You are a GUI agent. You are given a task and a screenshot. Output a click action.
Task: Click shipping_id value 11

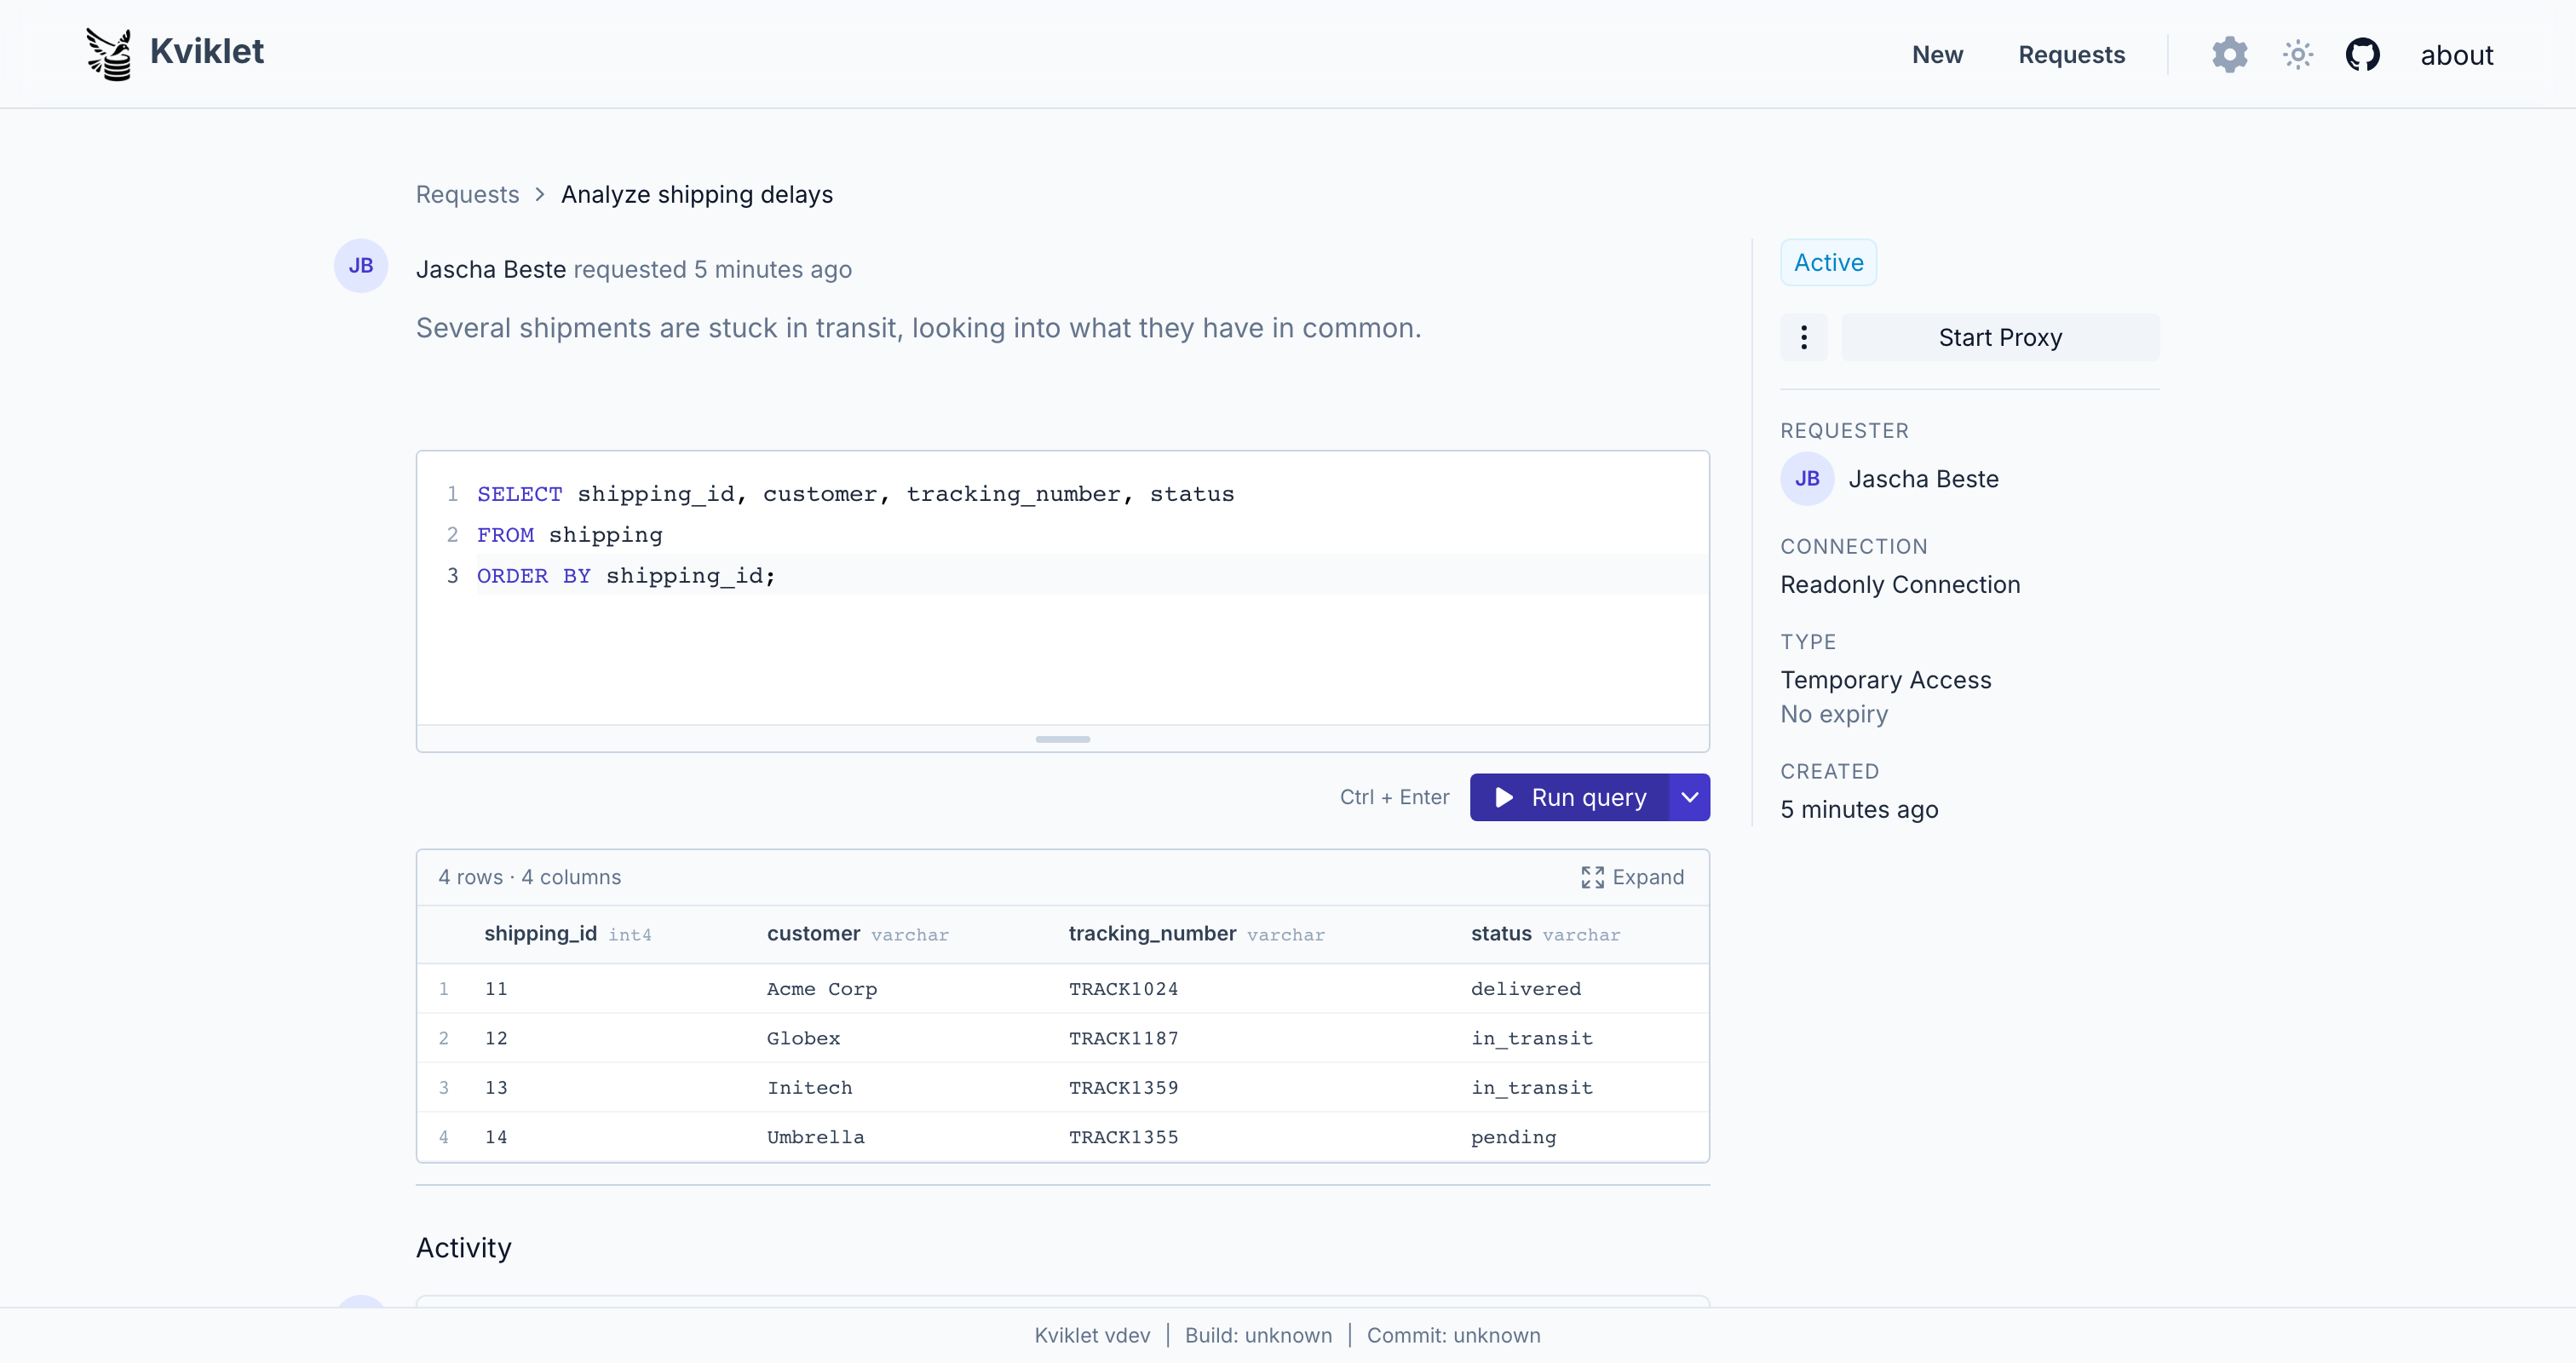pos(496,989)
